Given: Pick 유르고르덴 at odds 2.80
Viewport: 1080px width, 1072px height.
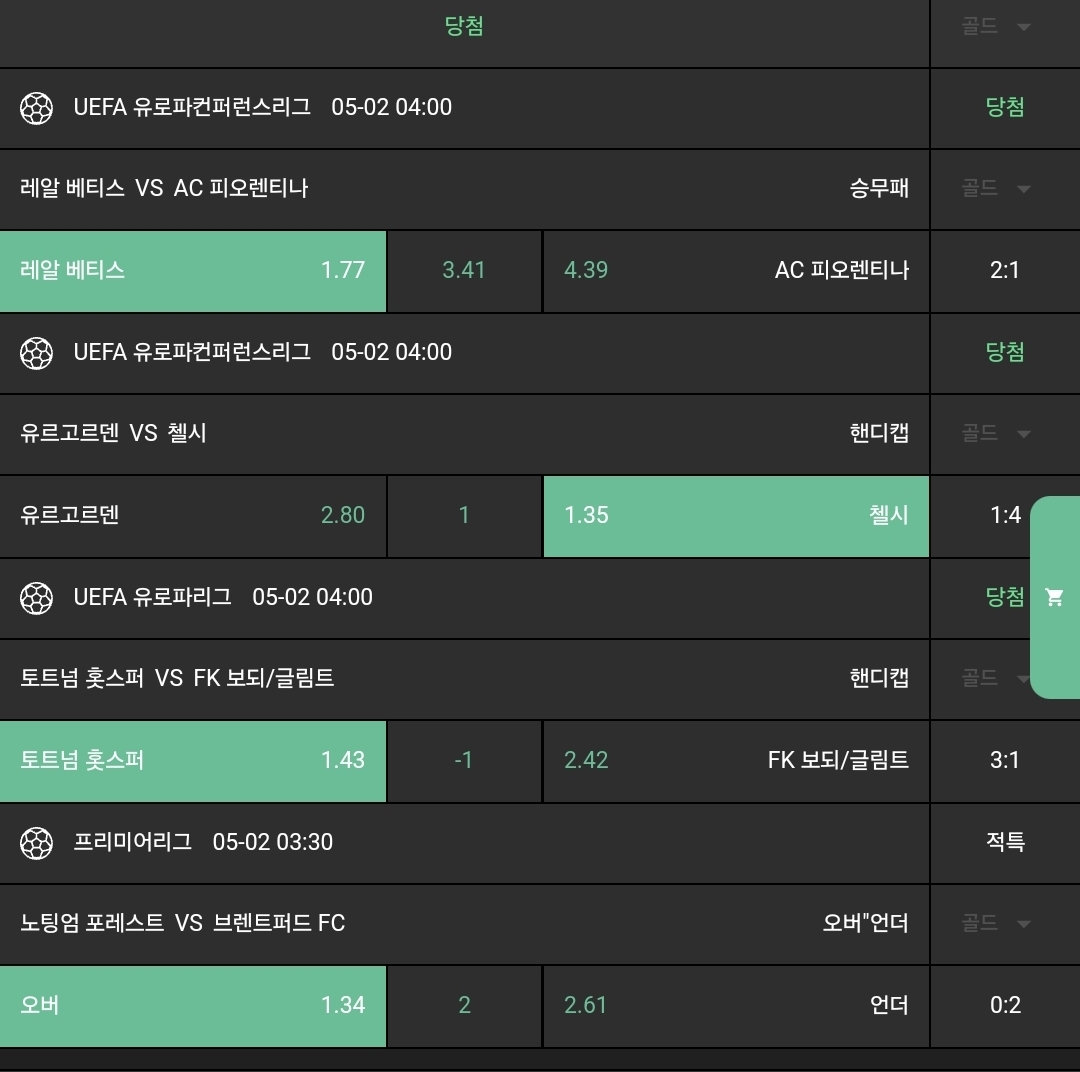Looking at the screenshot, I should click(x=193, y=515).
